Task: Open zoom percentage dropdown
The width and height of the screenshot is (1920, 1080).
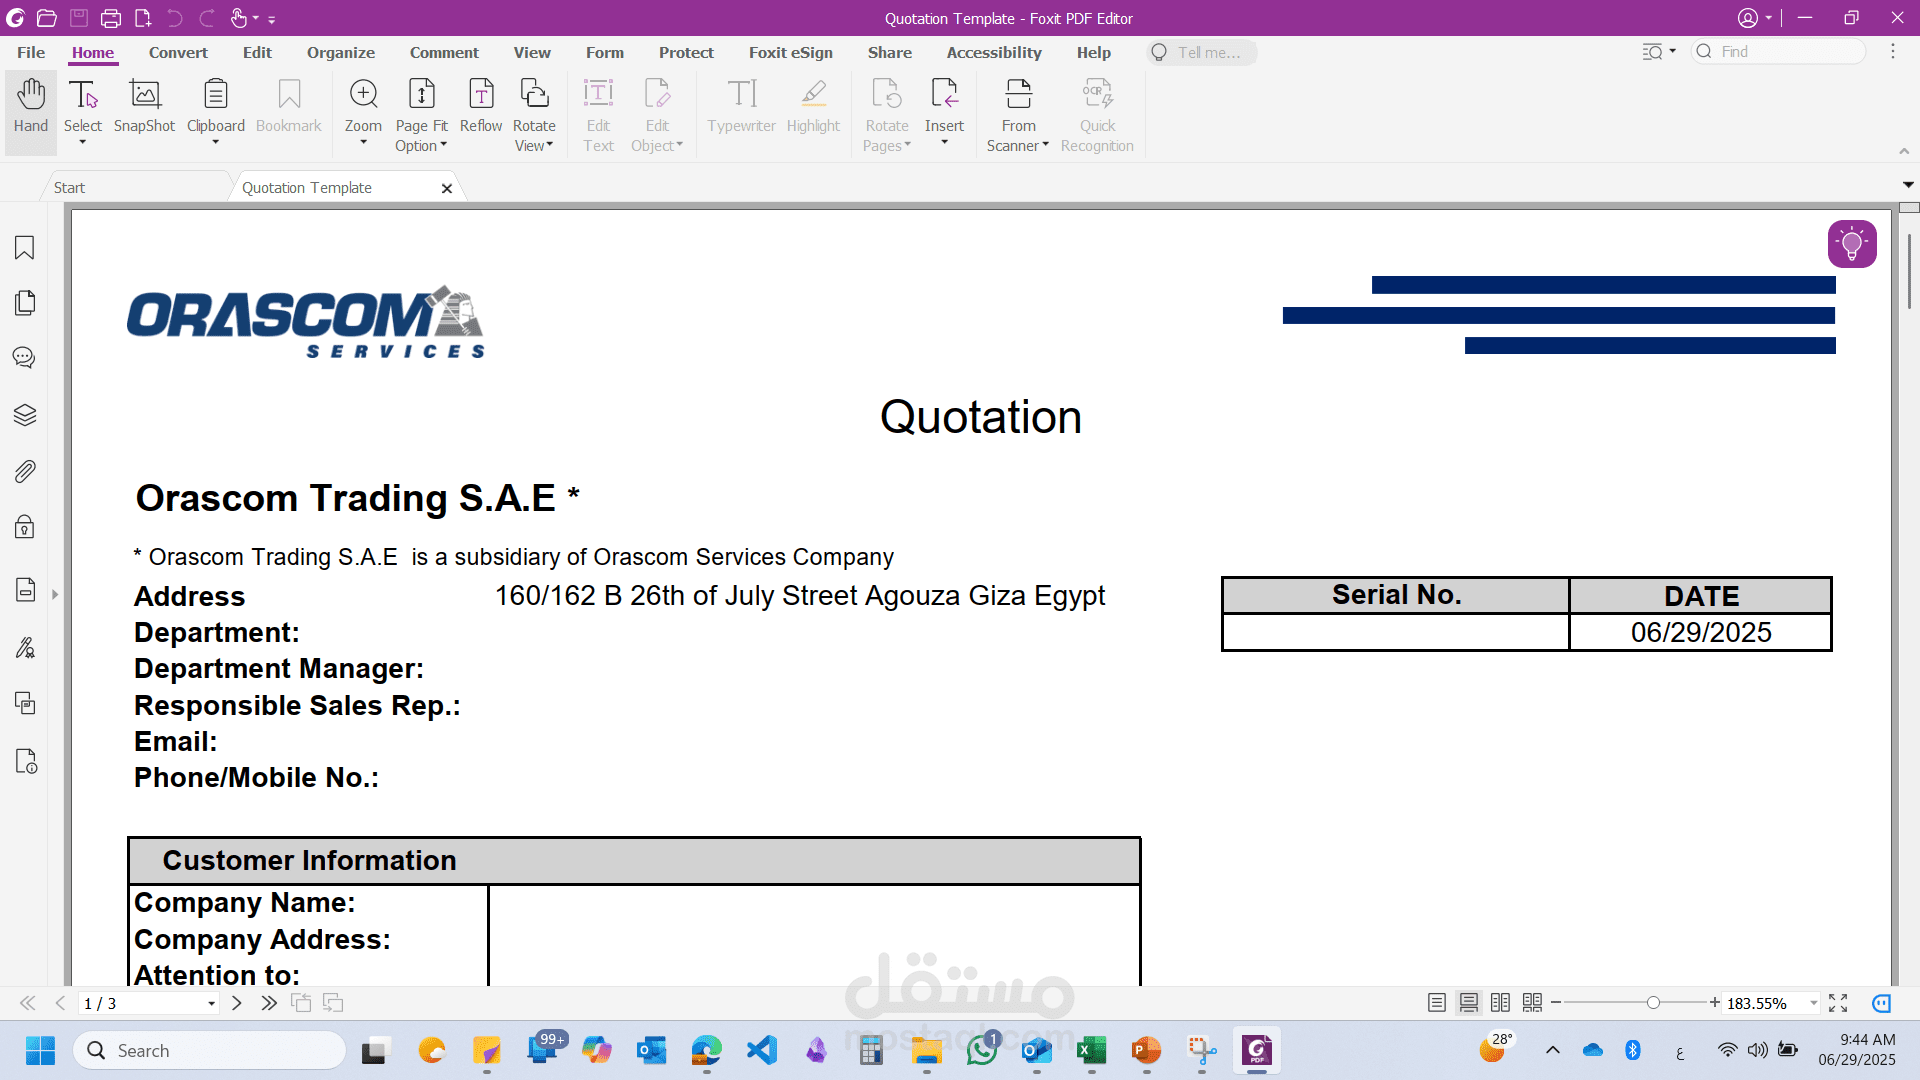Action: tap(1813, 1003)
